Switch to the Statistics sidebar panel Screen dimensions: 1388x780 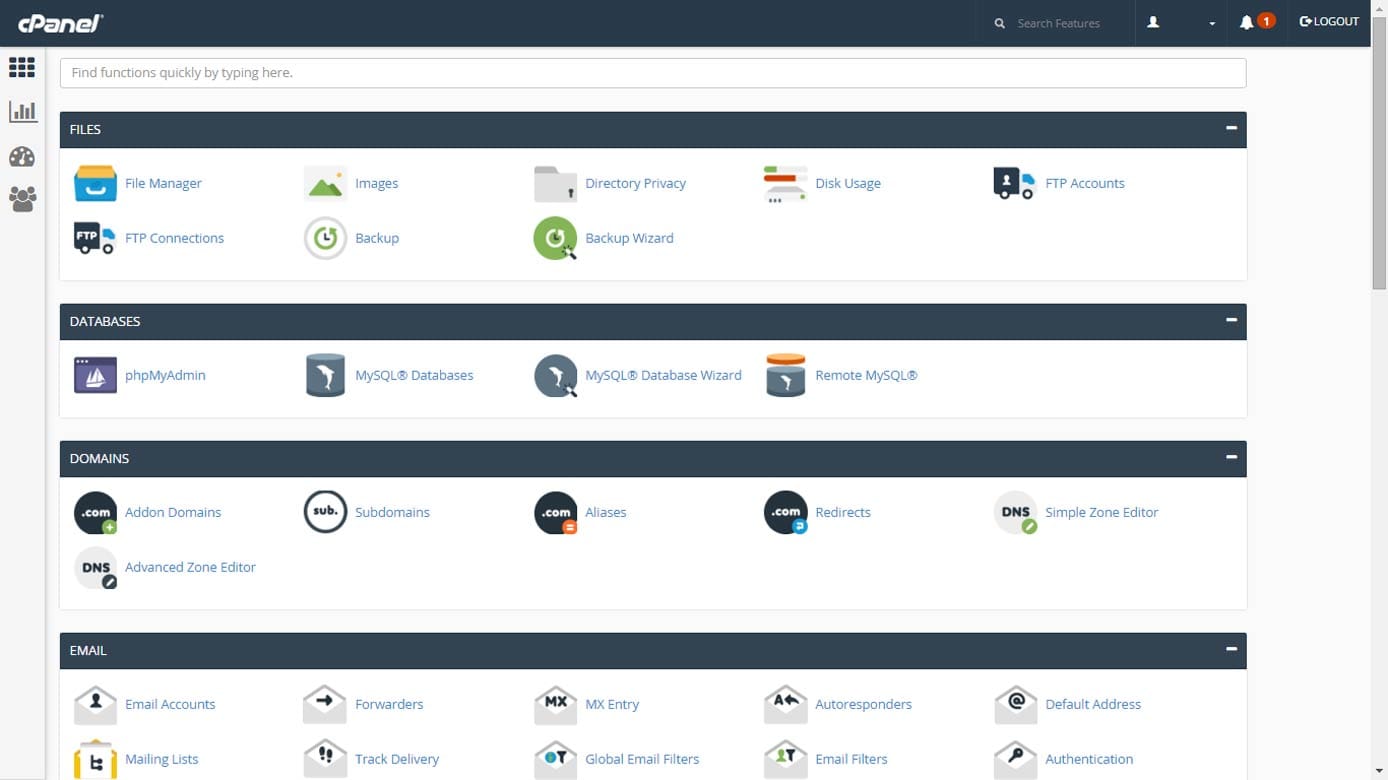[22, 111]
